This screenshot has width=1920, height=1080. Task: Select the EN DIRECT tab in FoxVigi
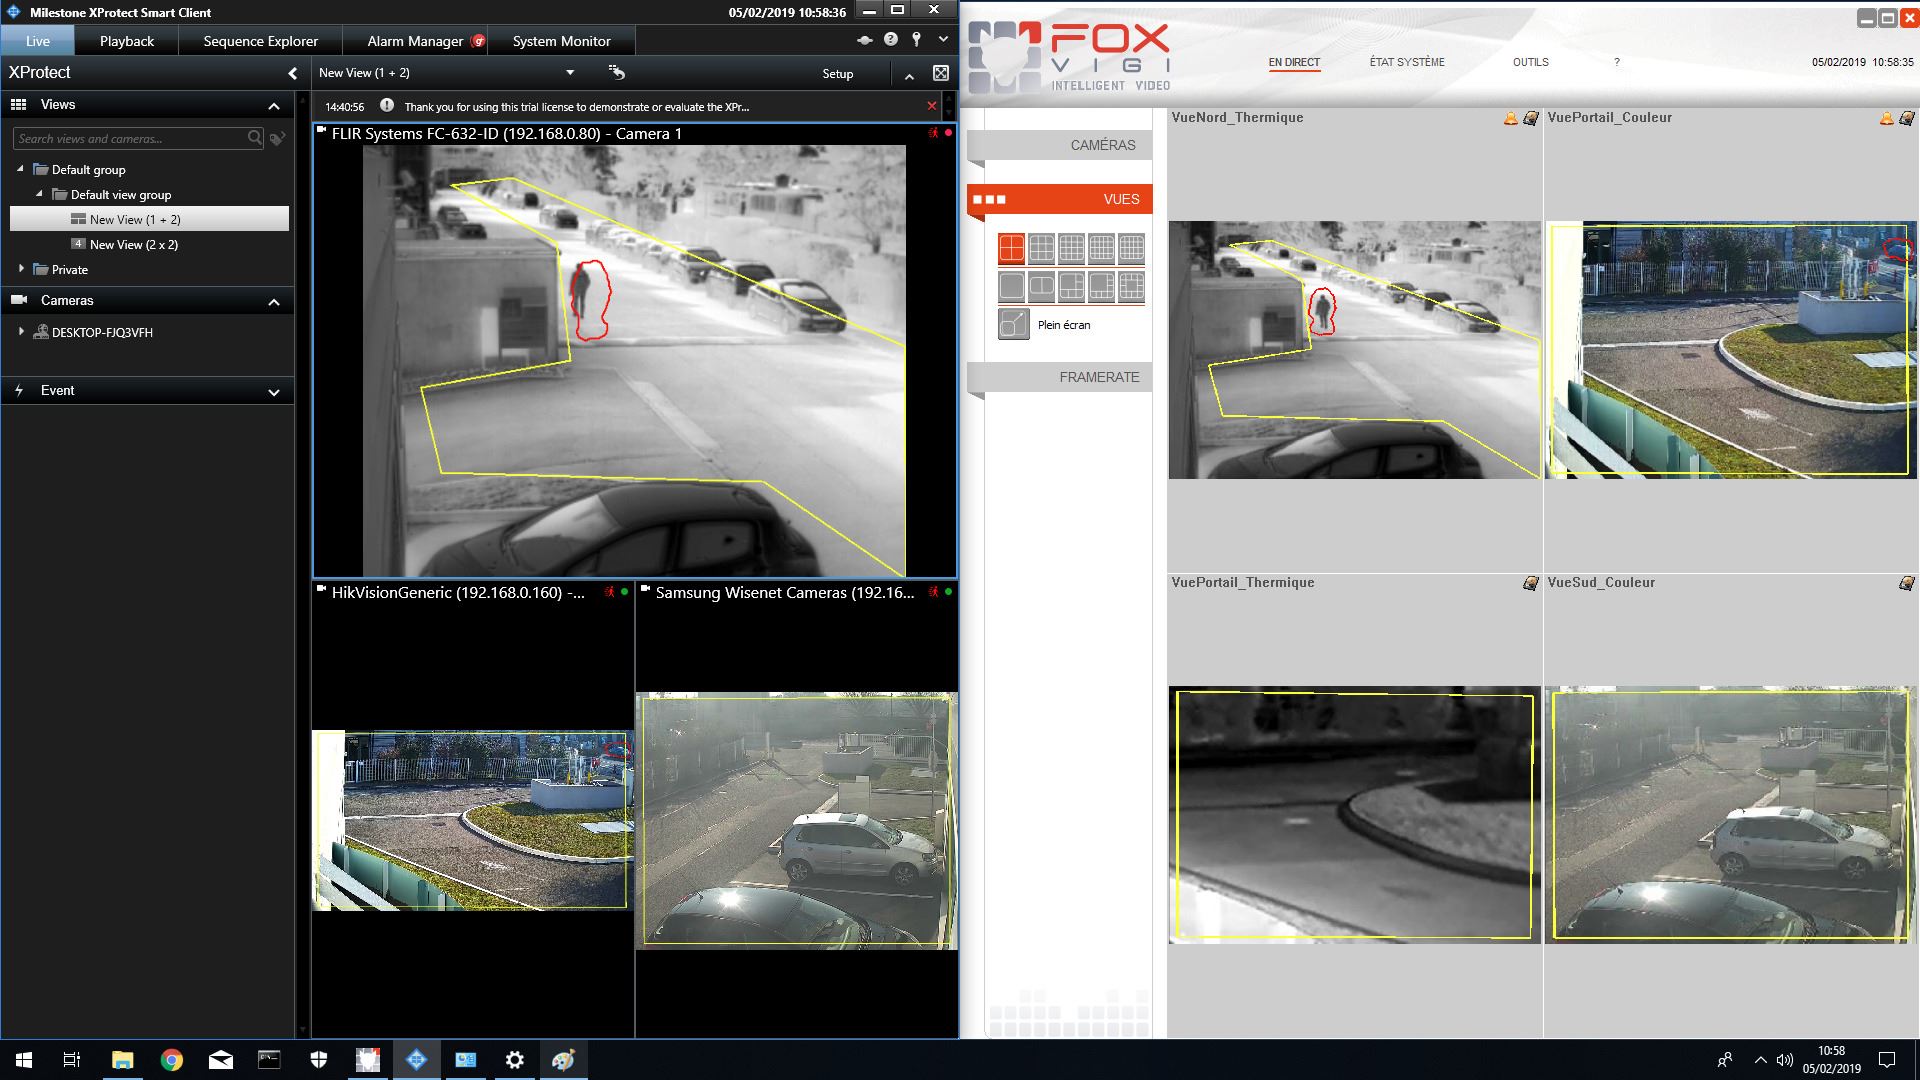[1294, 62]
